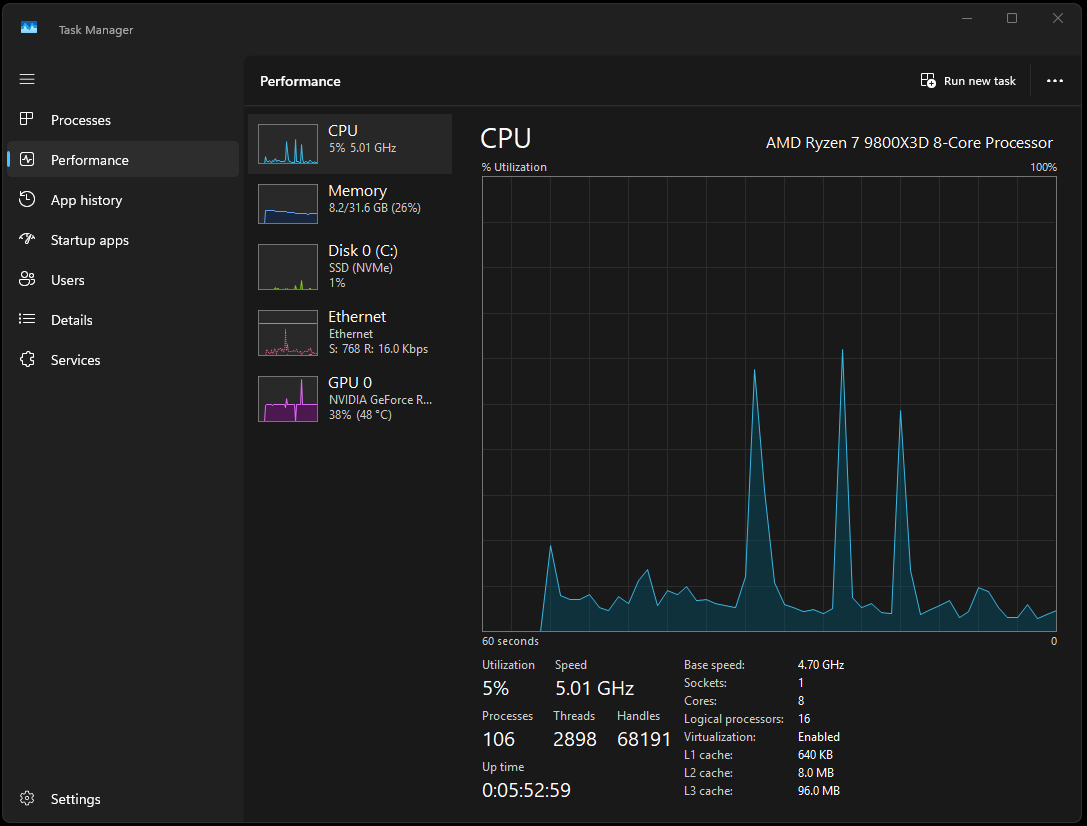
Task: Click the Startup apps gauge icon
Action: point(27,239)
